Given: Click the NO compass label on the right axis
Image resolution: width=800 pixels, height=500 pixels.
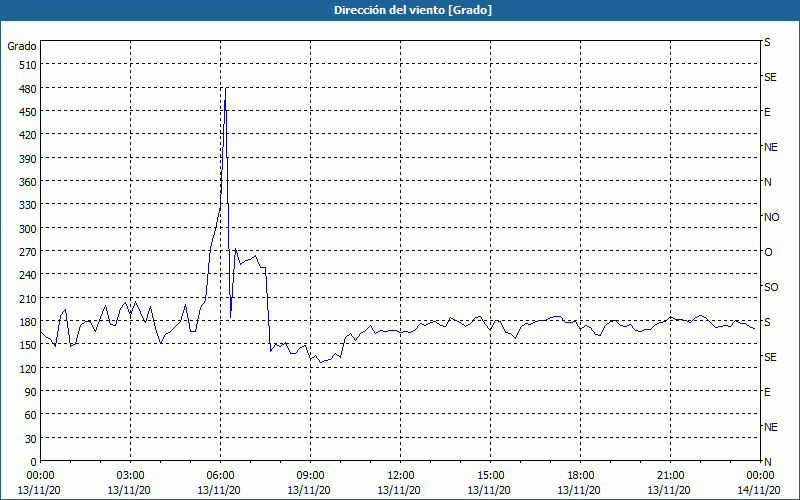Looking at the screenshot, I should [771, 217].
